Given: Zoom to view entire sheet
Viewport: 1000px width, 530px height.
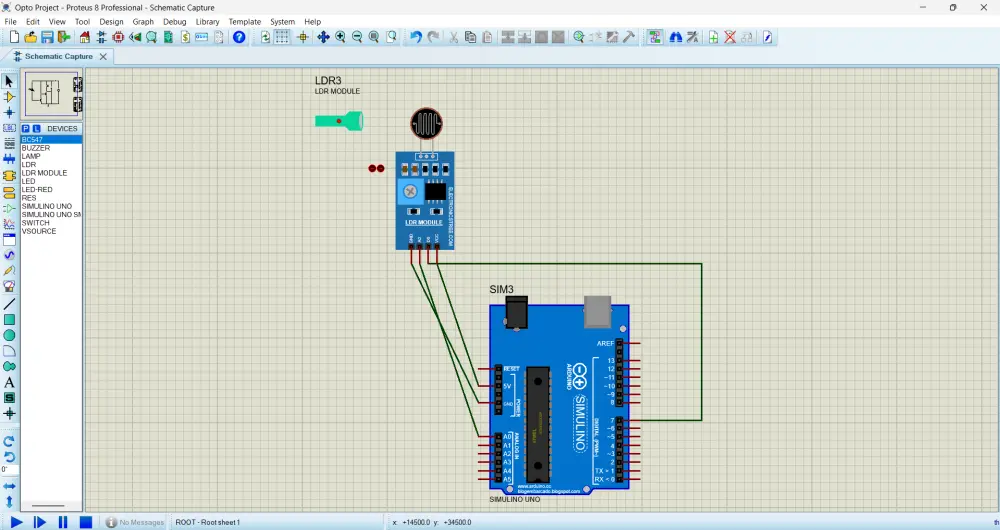Looking at the screenshot, I should (x=374, y=37).
